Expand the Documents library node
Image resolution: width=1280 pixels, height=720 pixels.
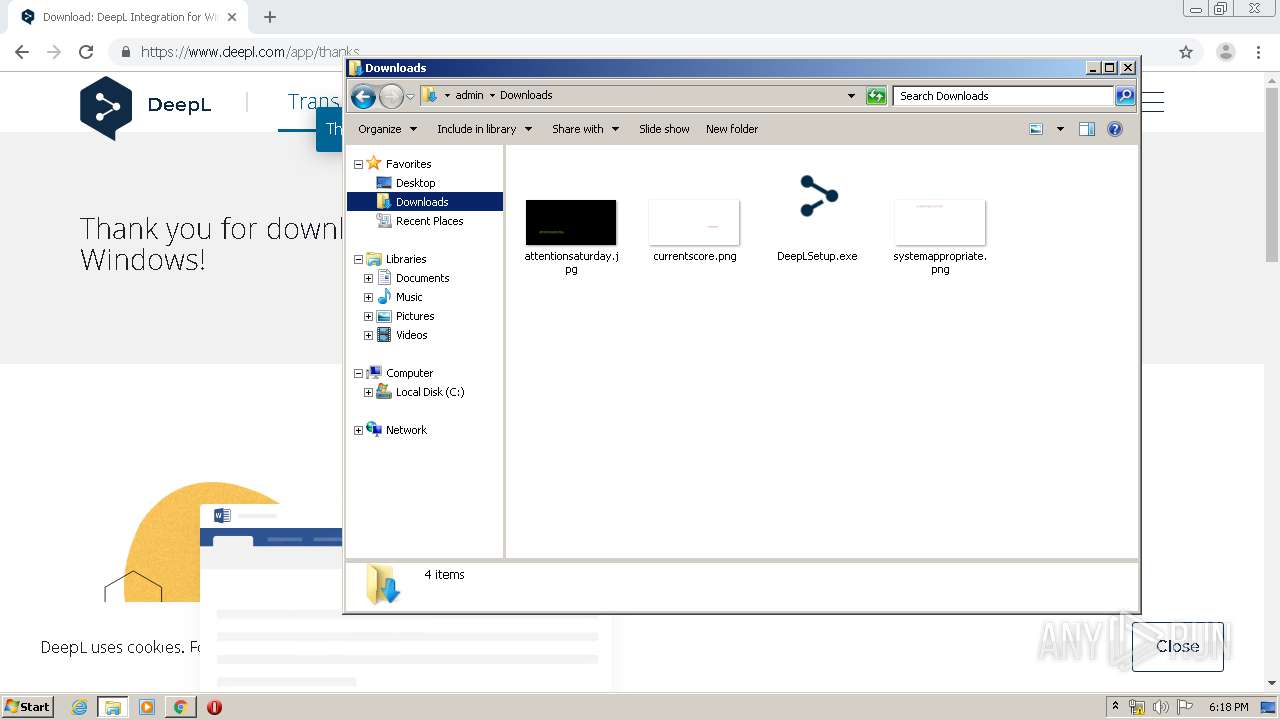(x=368, y=278)
